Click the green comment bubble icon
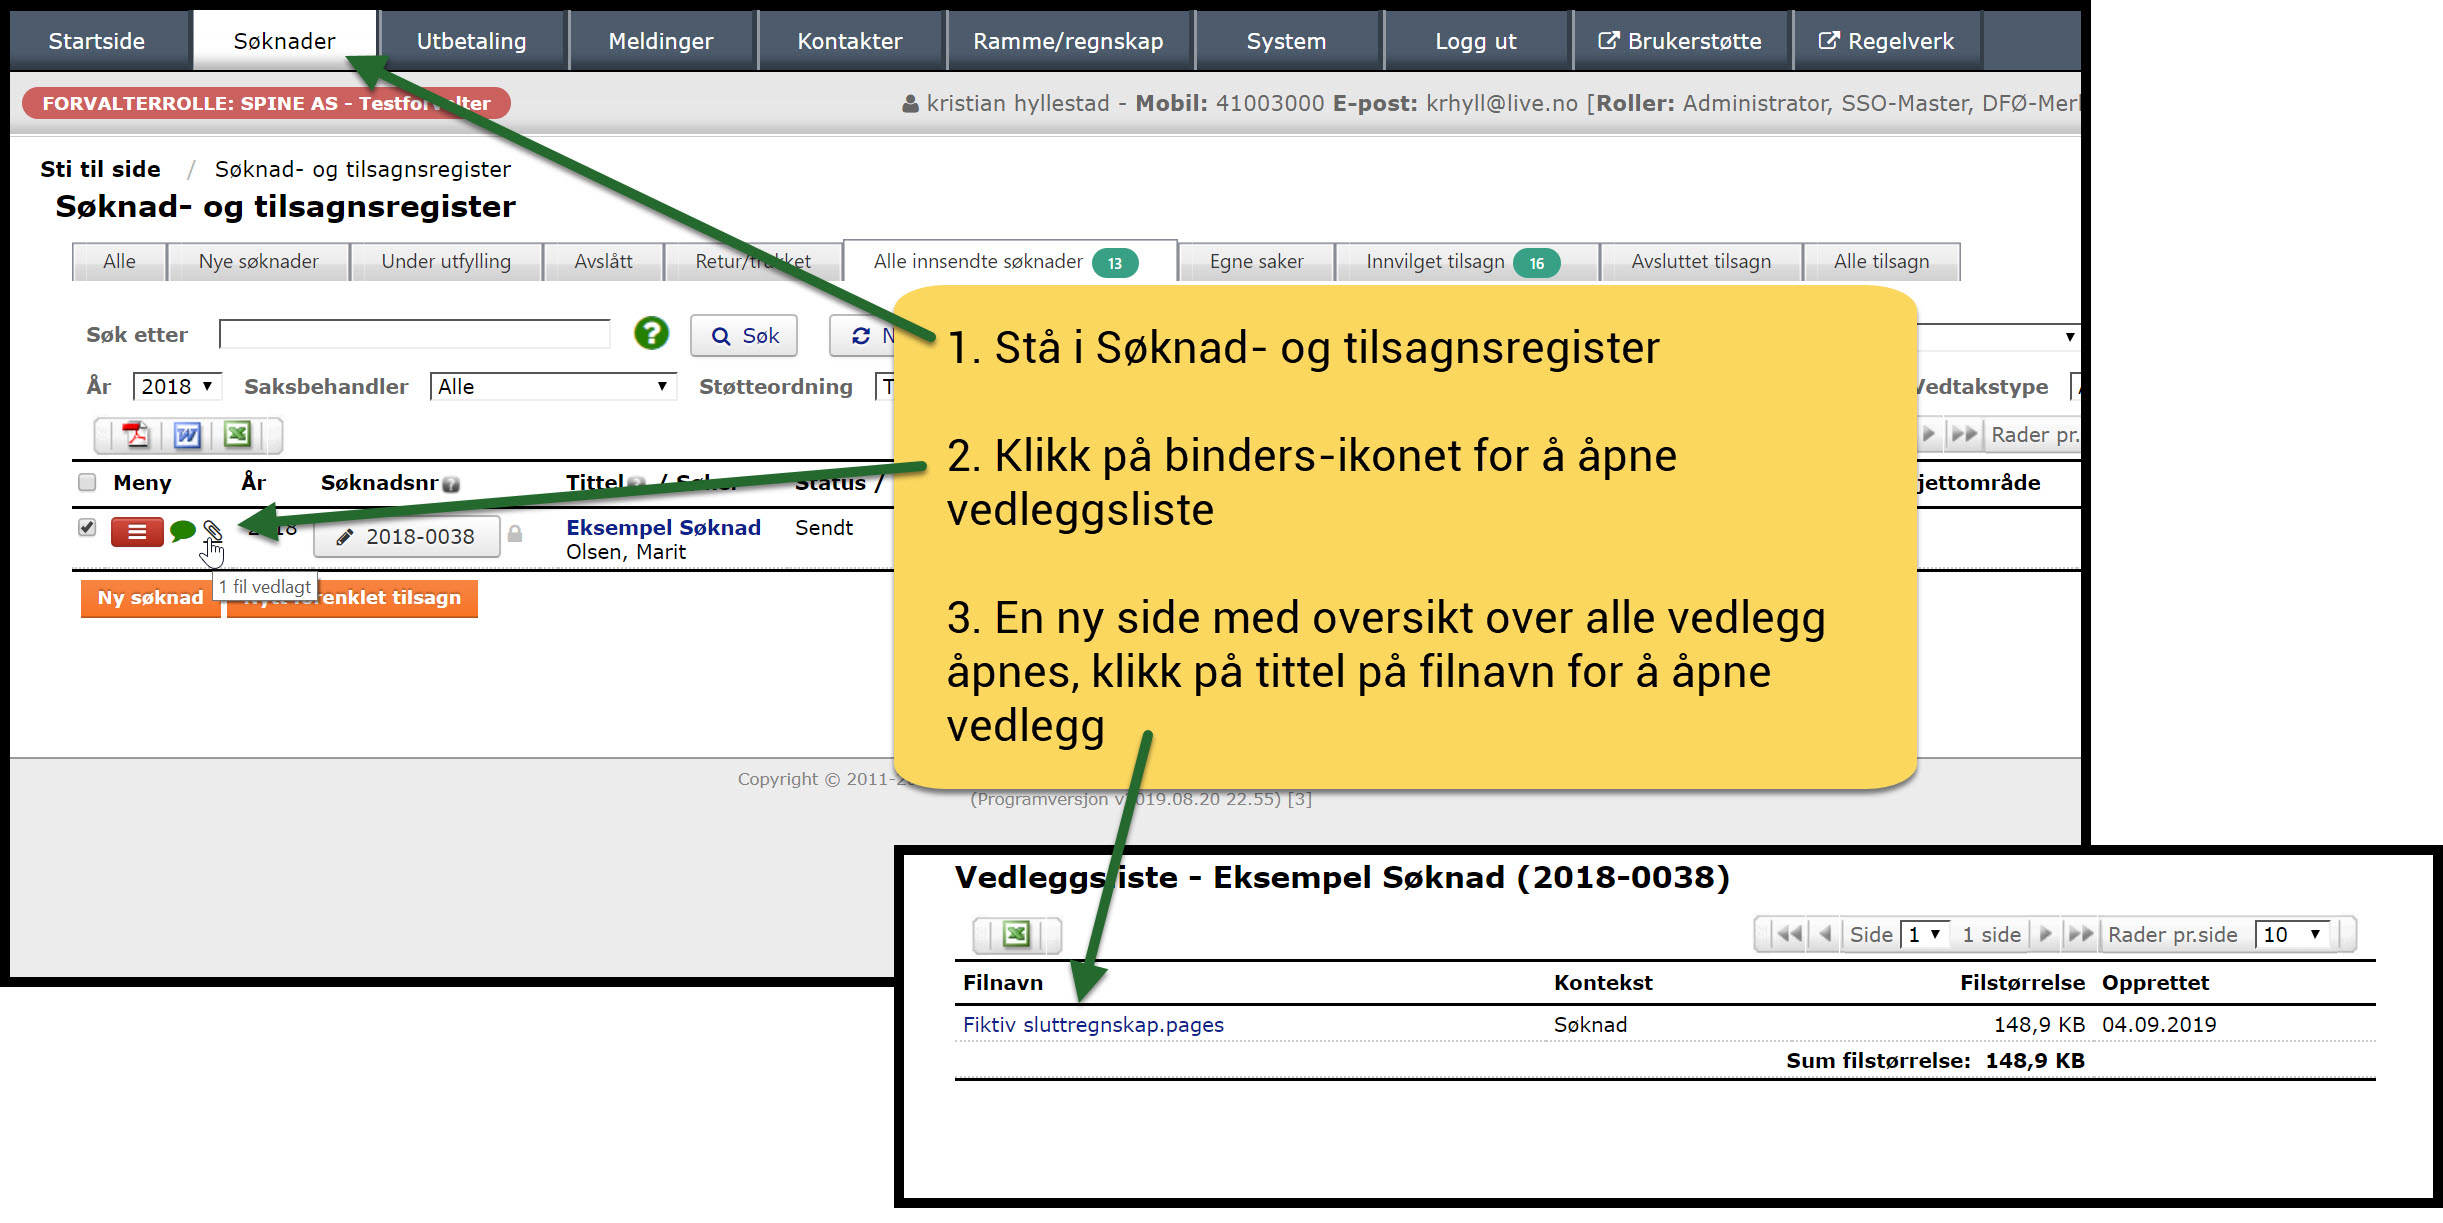2443x1223 pixels. point(182,531)
